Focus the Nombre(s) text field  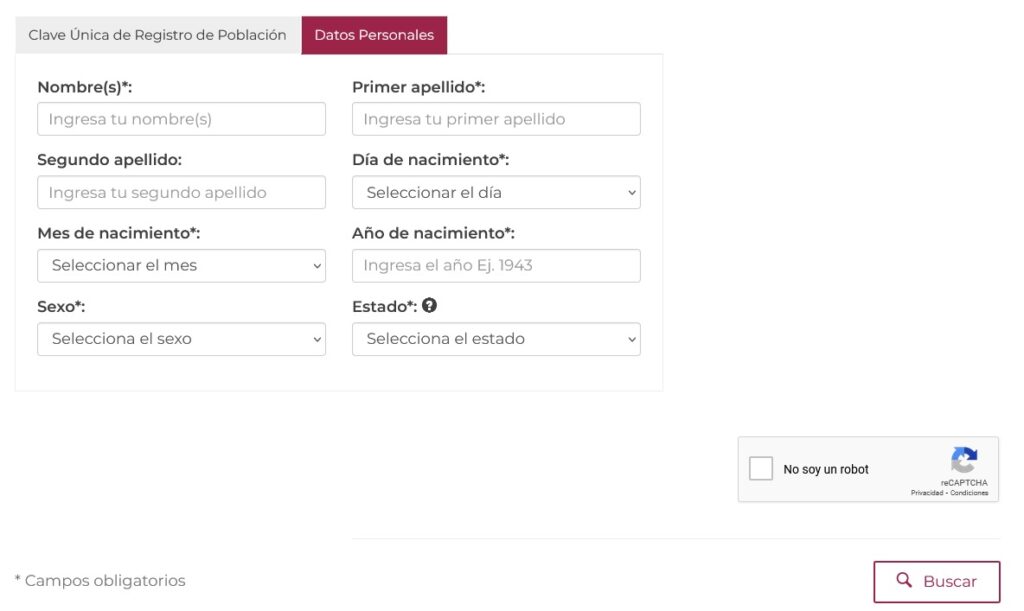(181, 119)
